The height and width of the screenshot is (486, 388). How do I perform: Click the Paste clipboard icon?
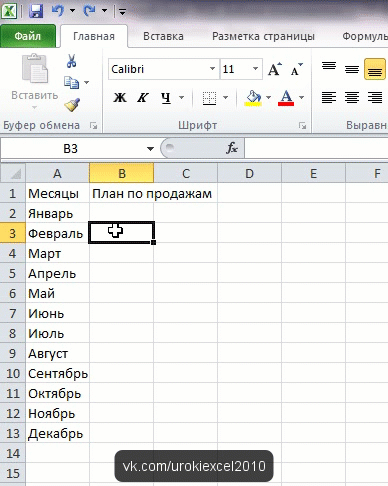35,68
